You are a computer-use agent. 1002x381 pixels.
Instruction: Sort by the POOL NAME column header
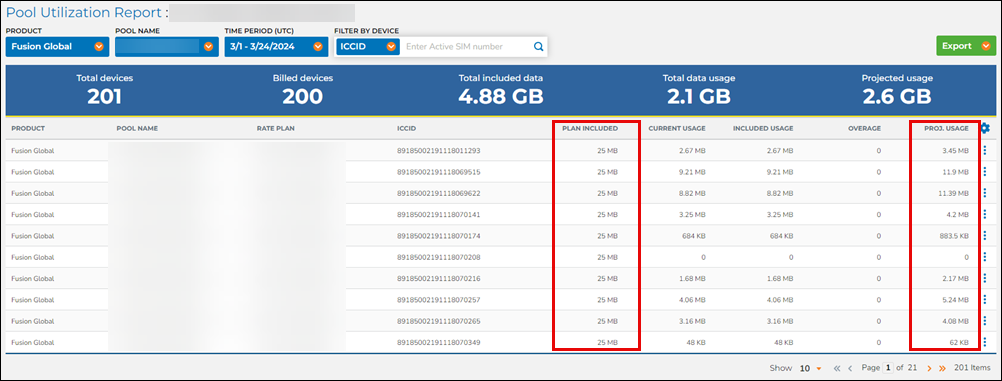(x=137, y=128)
